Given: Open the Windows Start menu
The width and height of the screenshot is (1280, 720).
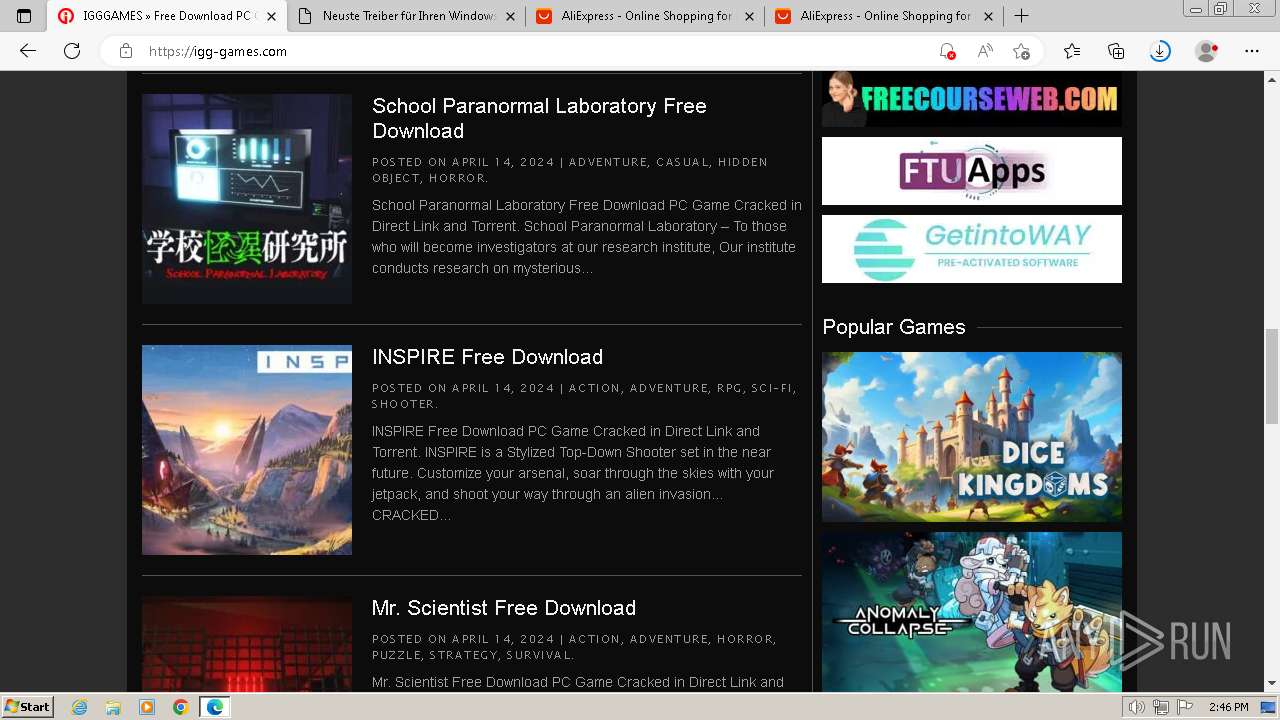Looking at the screenshot, I should click(27, 707).
